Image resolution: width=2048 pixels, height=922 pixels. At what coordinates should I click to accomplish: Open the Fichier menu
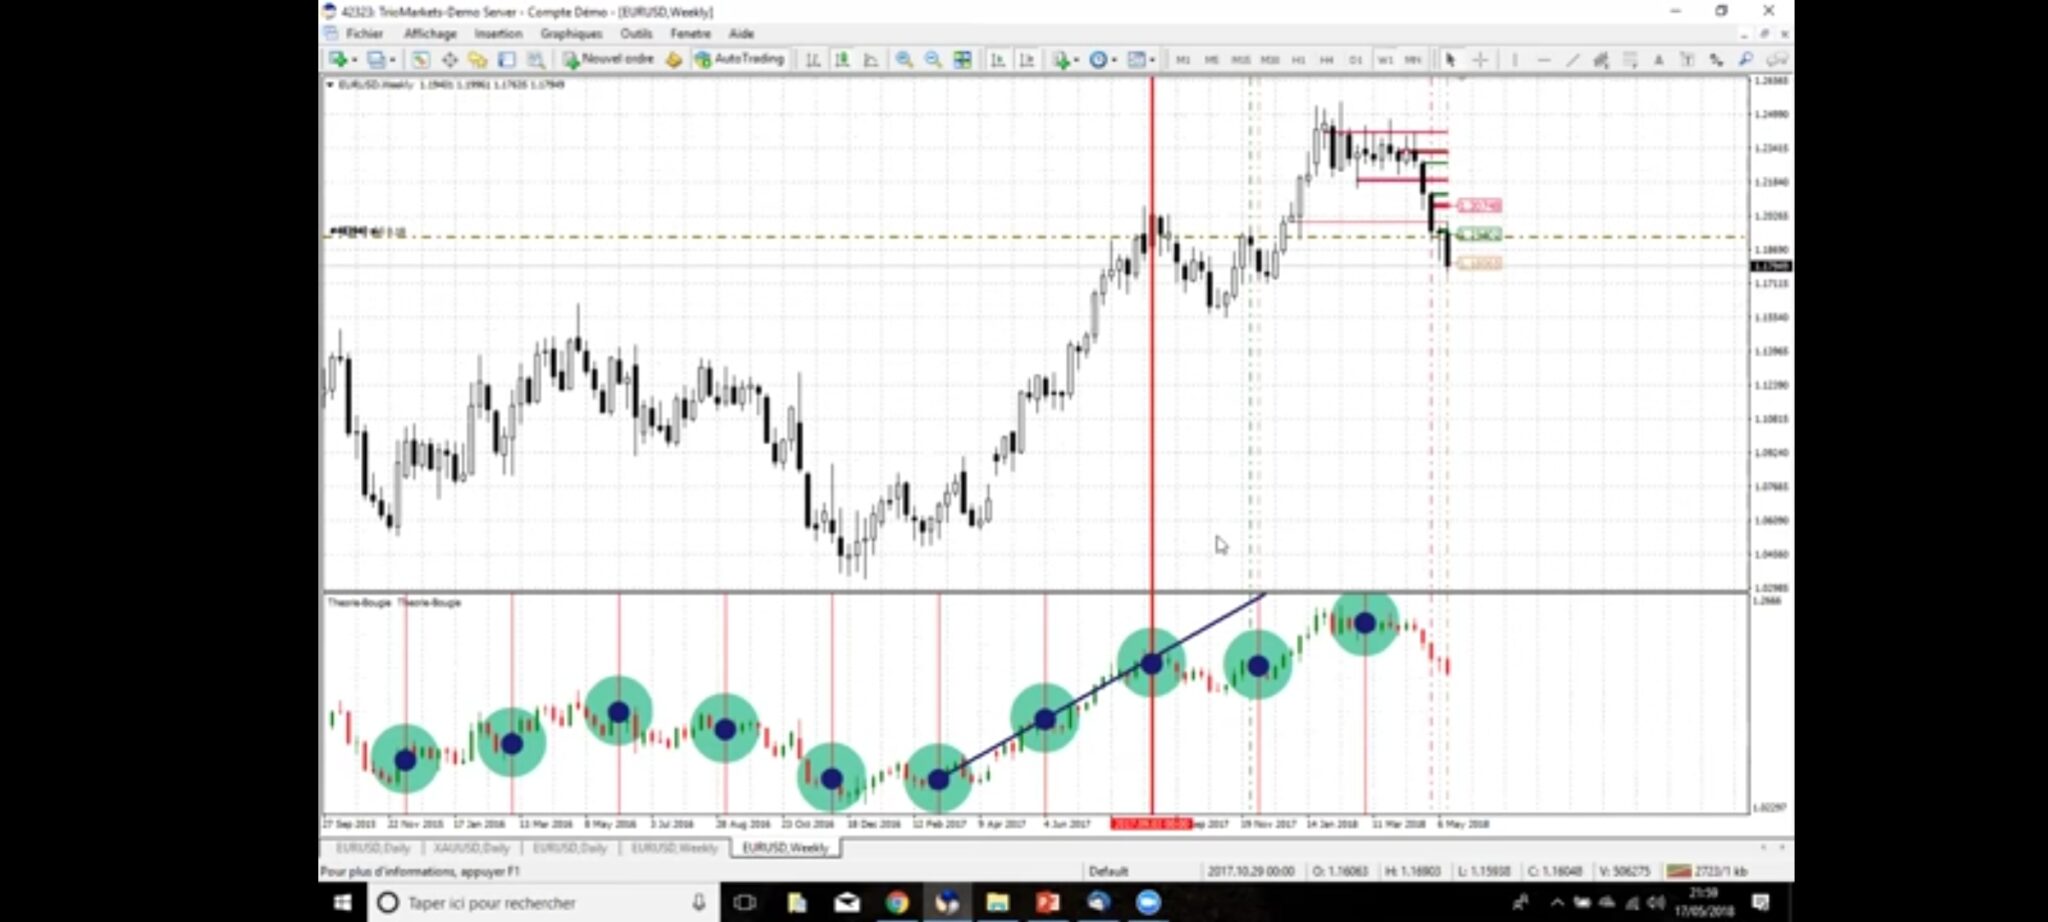tap(365, 34)
